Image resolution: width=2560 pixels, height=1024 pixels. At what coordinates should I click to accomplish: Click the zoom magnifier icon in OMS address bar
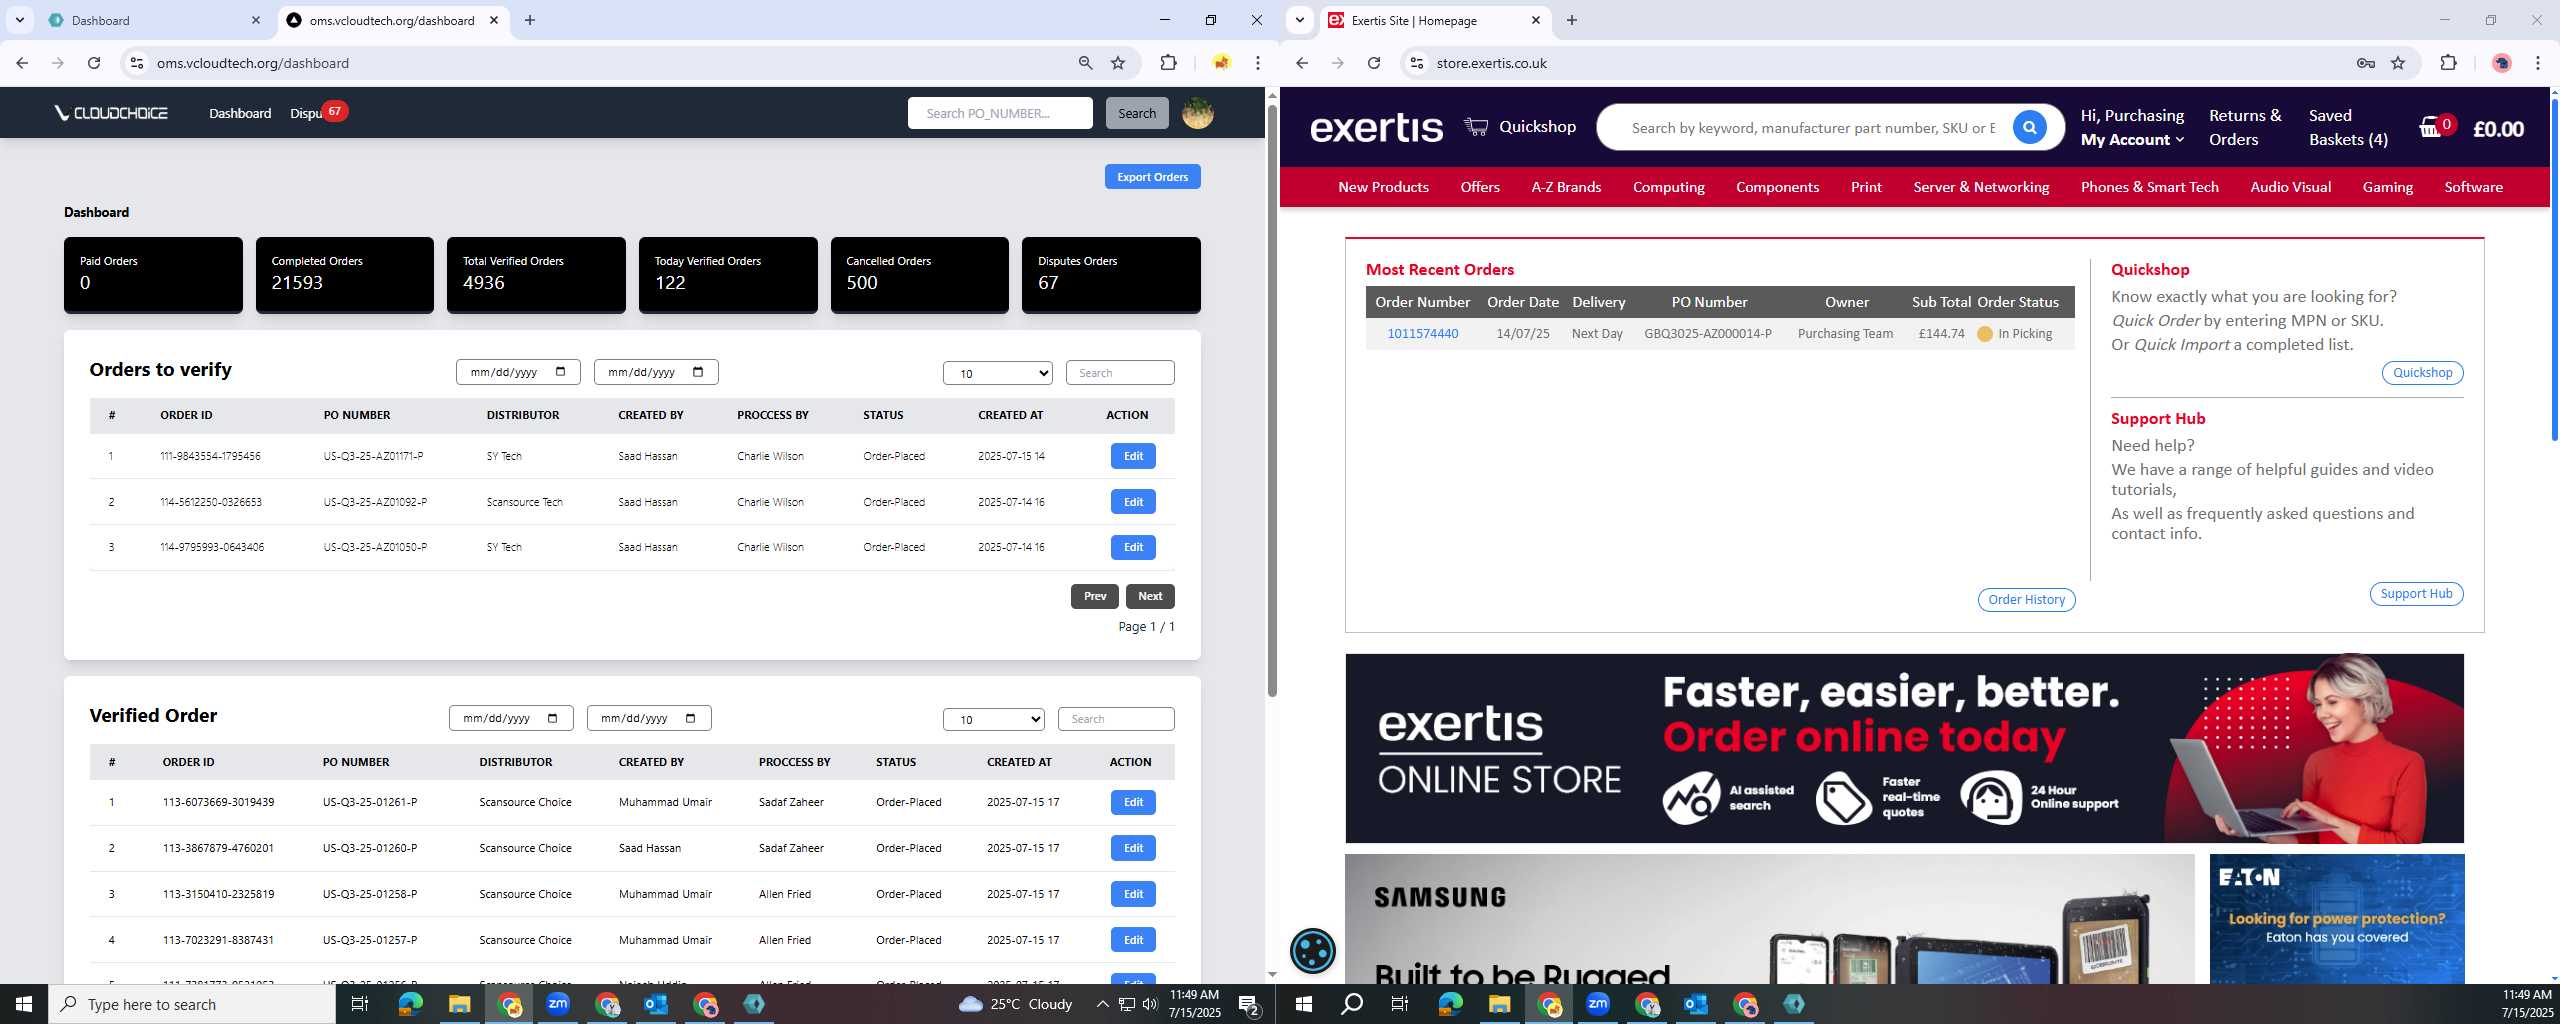(1085, 63)
